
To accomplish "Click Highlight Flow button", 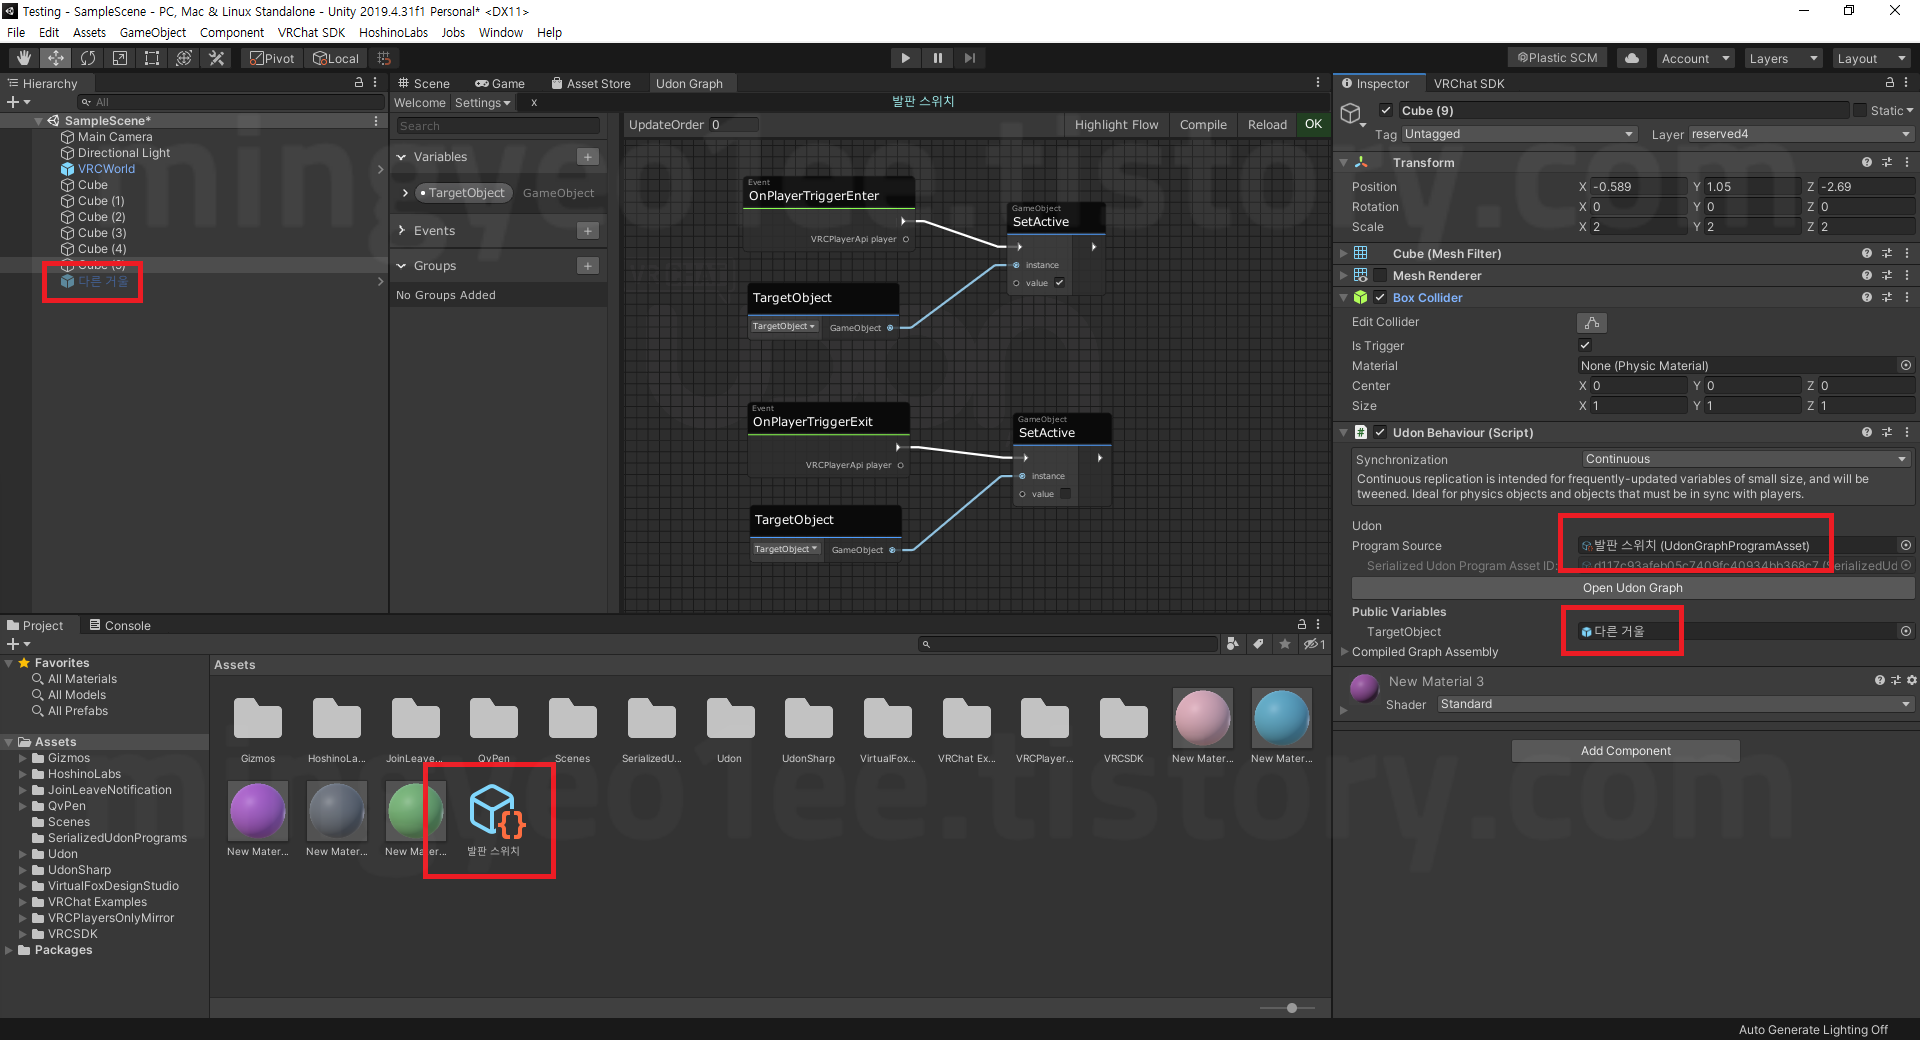I will click(x=1116, y=124).
